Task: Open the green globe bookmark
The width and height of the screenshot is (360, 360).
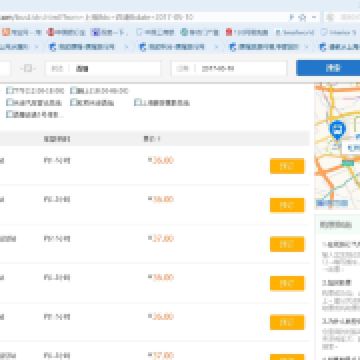Action: click(200, 32)
